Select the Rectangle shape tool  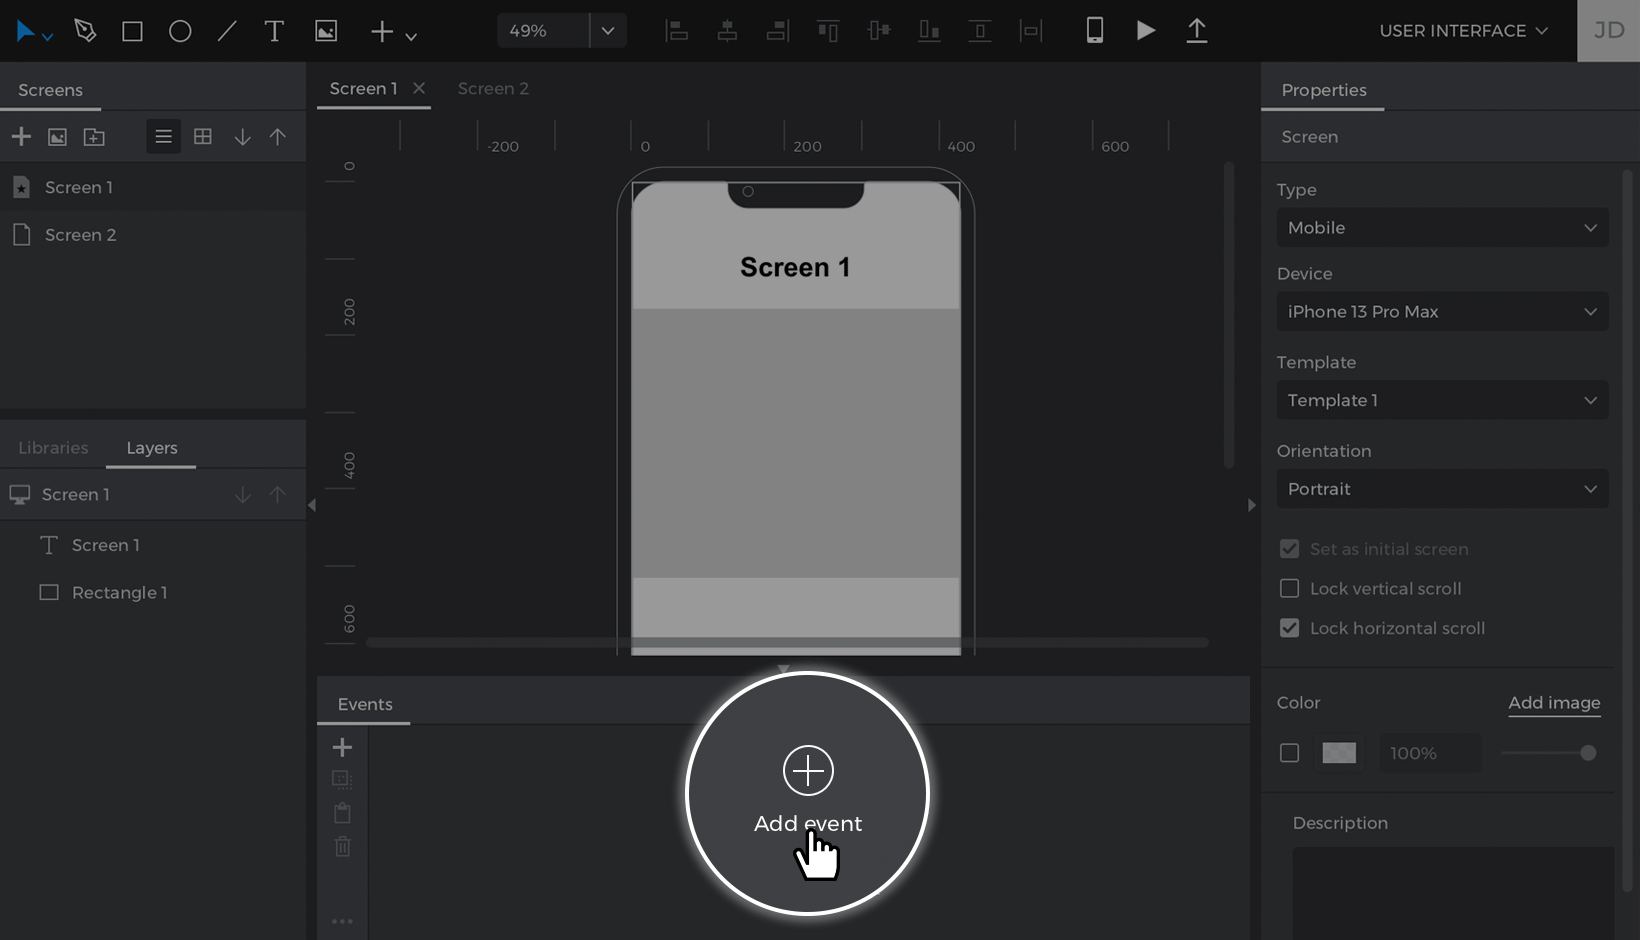[132, 31]
